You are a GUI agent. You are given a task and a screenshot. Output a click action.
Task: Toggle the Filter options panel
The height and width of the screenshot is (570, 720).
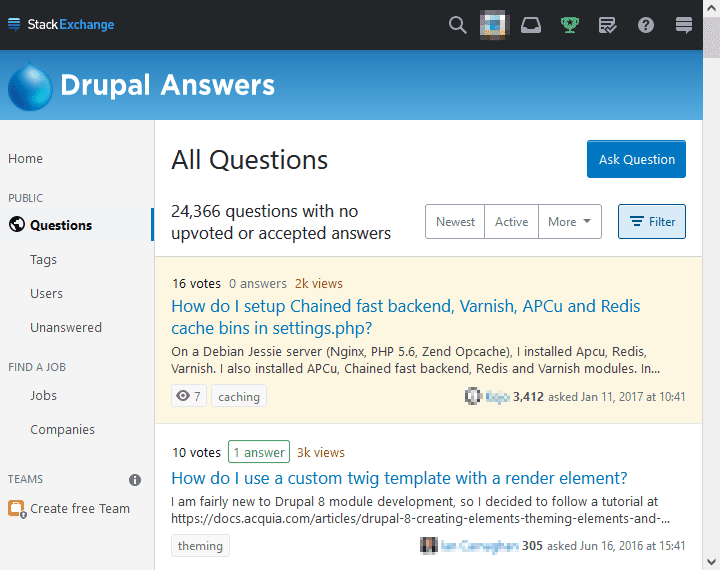[x=651, y=222]
